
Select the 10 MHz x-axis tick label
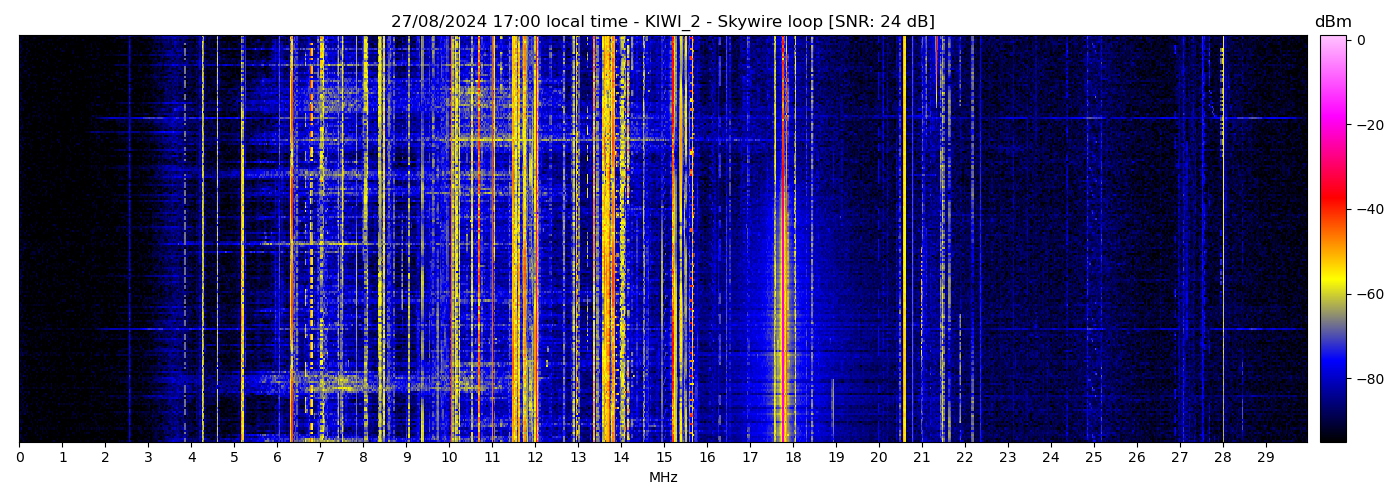449,458
